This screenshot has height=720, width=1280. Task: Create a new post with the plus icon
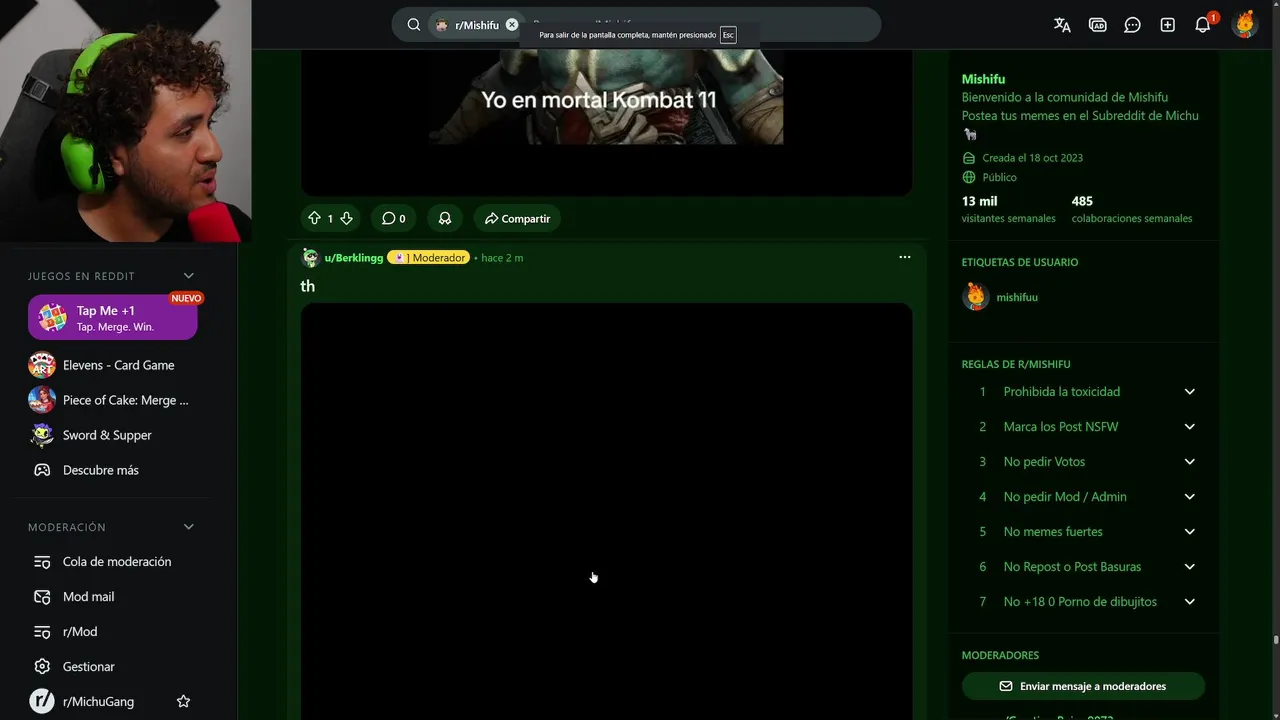(1167, 25)
